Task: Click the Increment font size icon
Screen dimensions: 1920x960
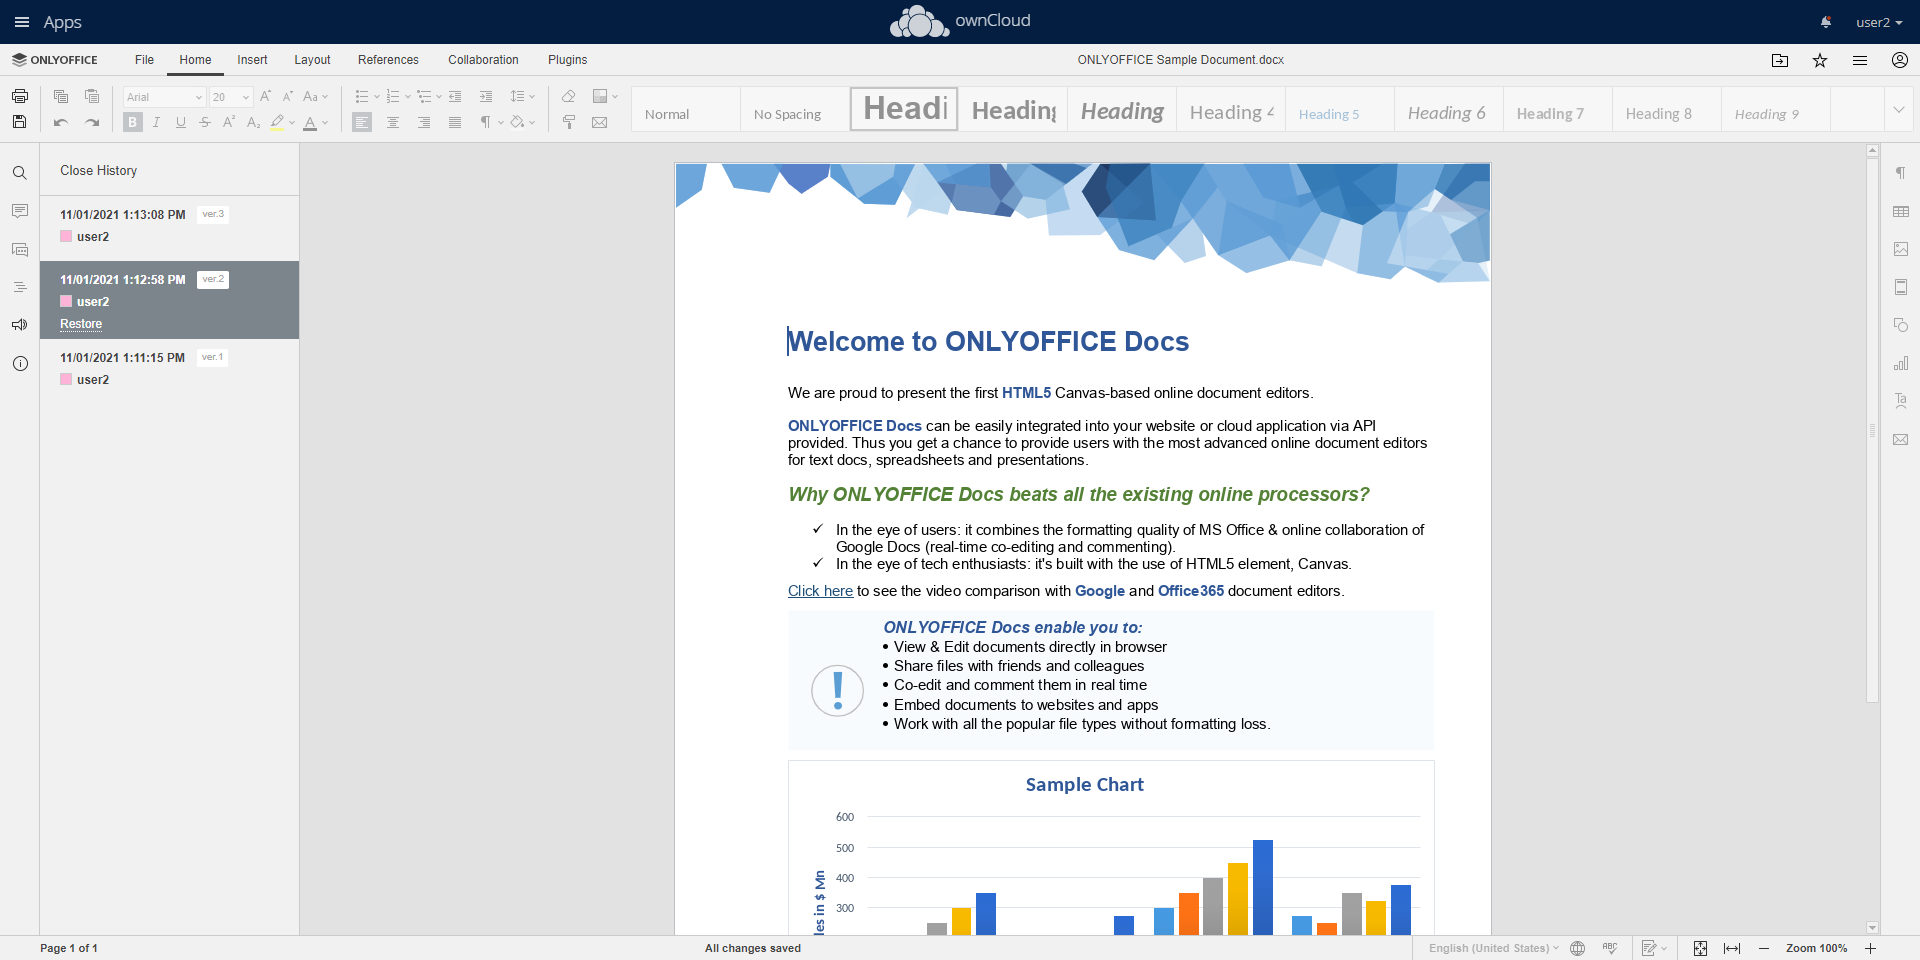Action: coord(265,96)
